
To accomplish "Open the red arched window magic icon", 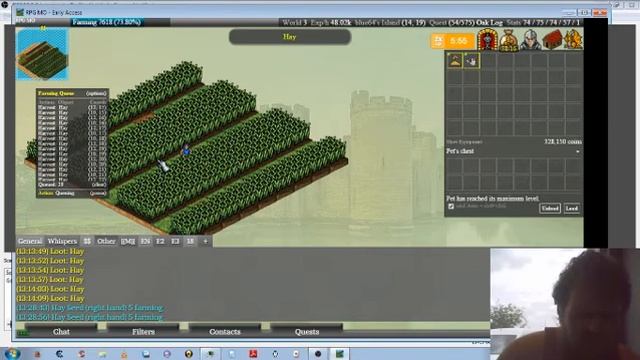I will pyautogui.click(x=487, y=40).
